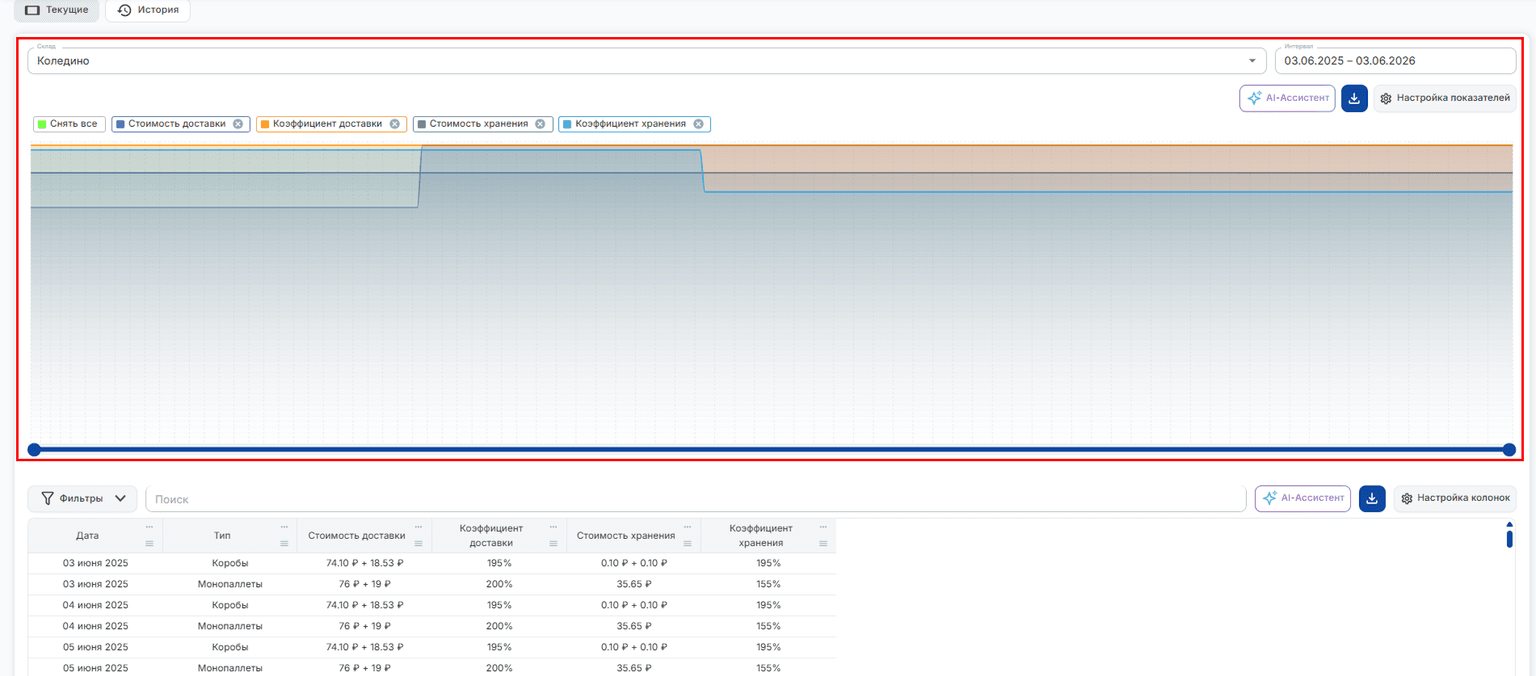Select Монопаллеты in the 04 июня 2025 row
This screenshot has width=1536, height=676.
[x=230, y=626]
